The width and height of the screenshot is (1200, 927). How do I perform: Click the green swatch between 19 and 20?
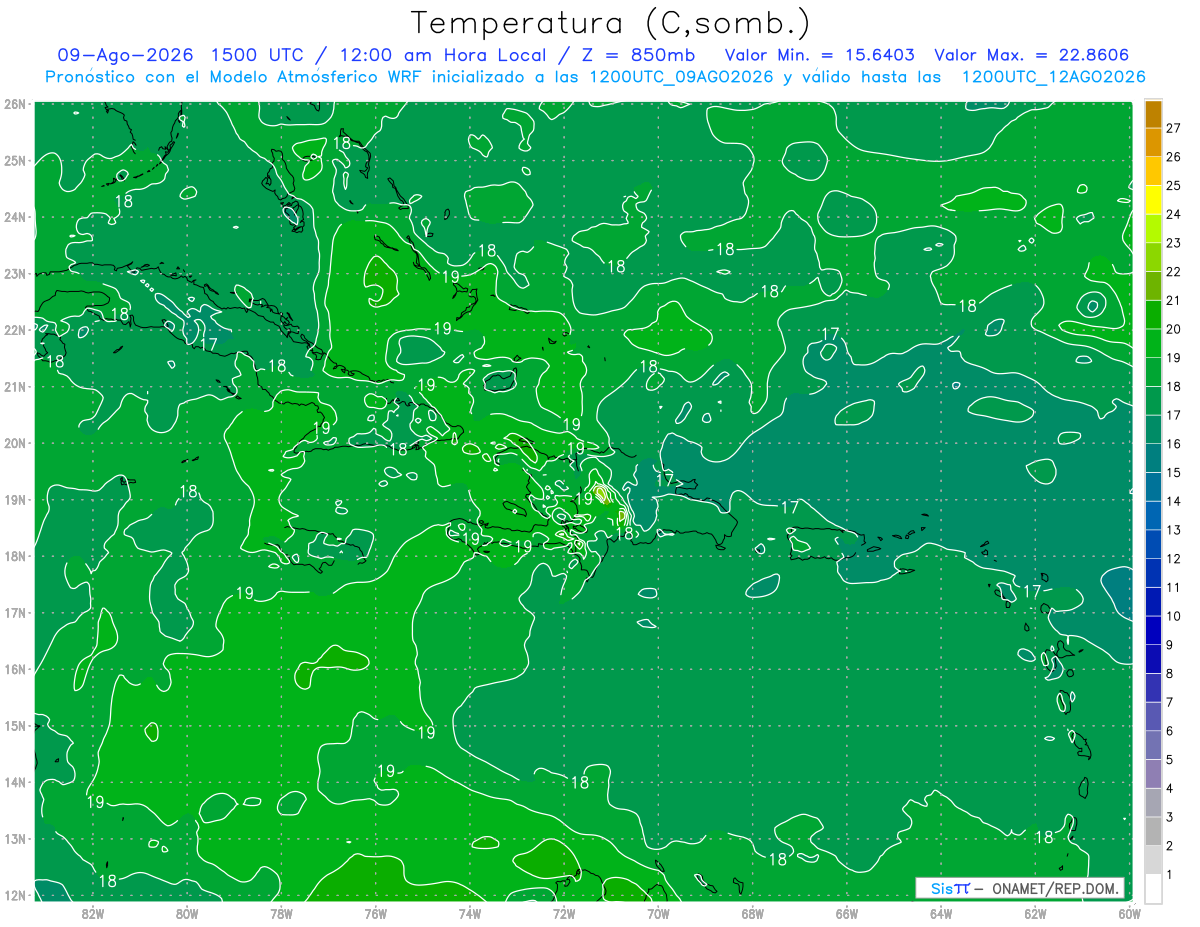click(1153, 343)
